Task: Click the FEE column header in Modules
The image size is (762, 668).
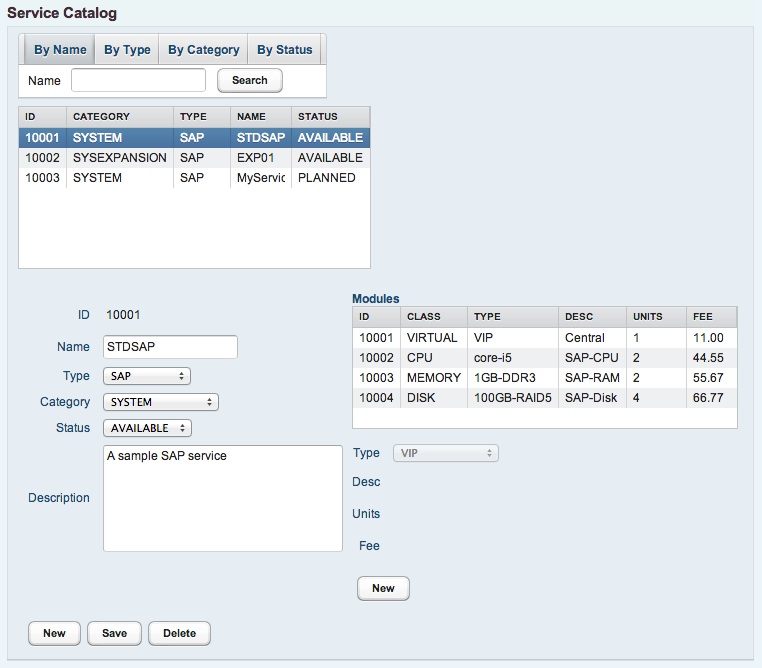Action: tap(711, 316)
